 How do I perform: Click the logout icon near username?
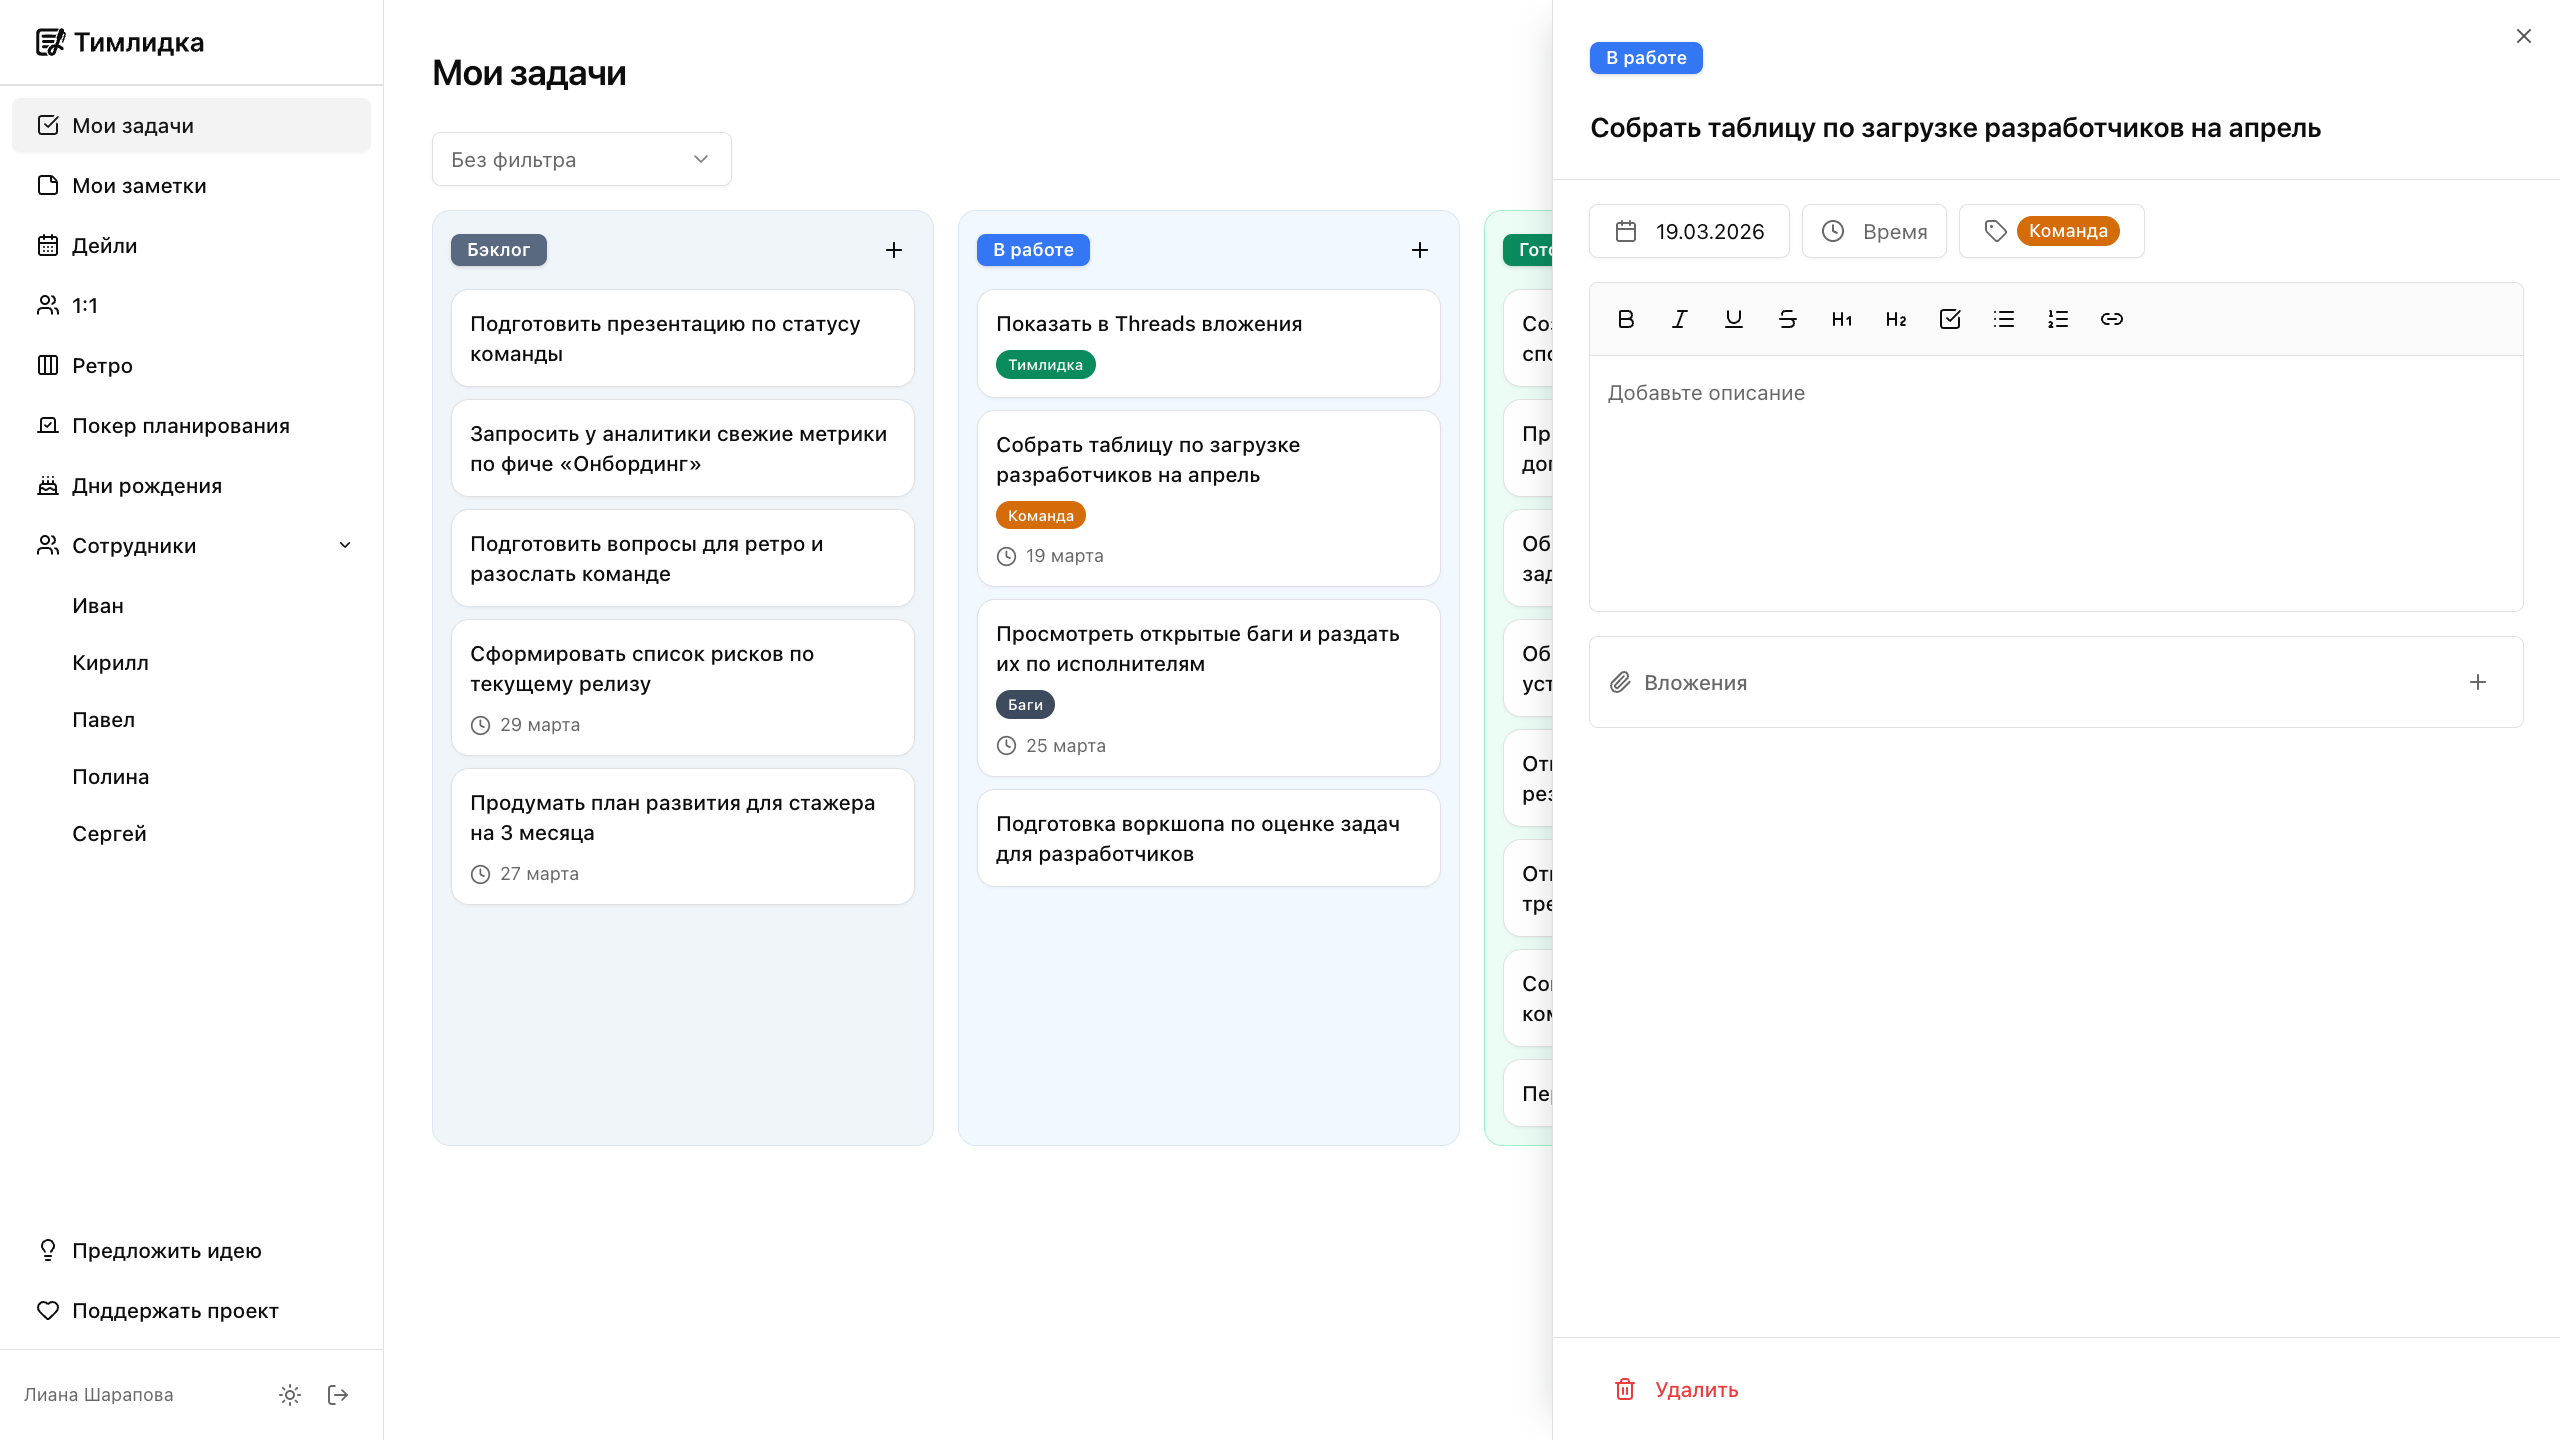[x=338, y=1395]
